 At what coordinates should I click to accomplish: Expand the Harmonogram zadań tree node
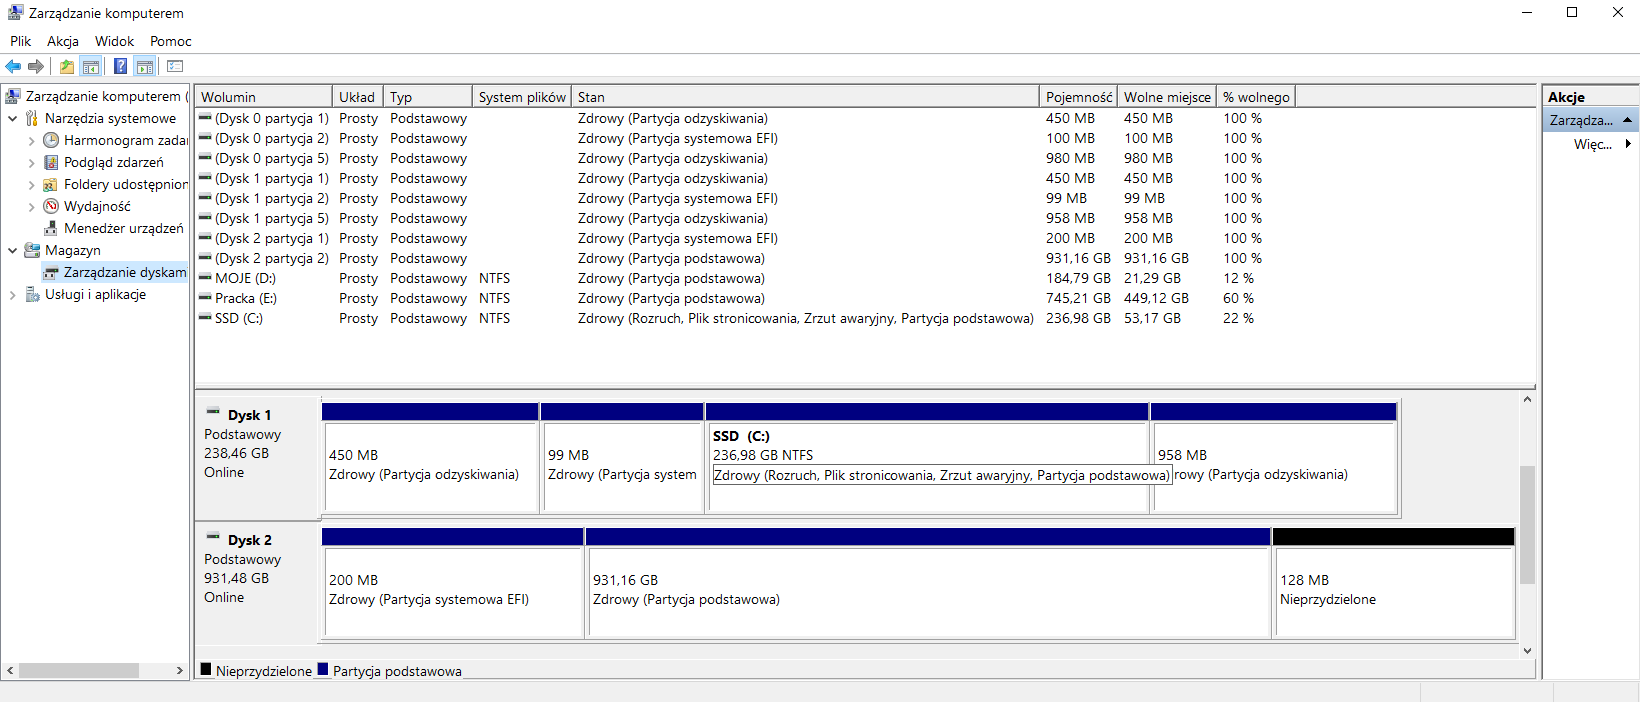pos(31,141)
